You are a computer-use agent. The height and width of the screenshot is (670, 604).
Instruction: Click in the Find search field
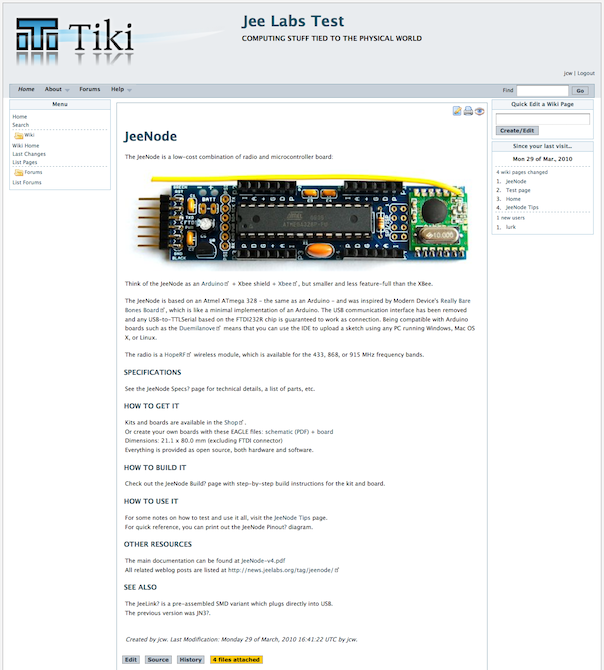[542, 91]
